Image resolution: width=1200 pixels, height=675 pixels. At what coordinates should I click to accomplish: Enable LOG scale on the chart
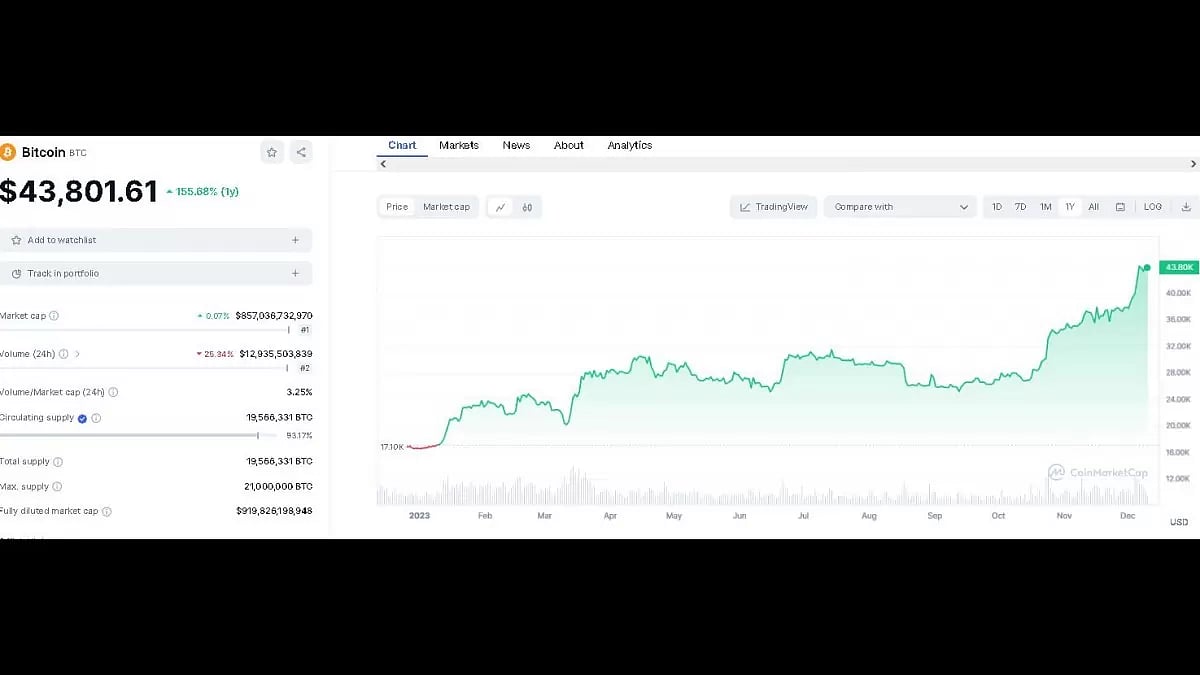(x=1153, y=207)
